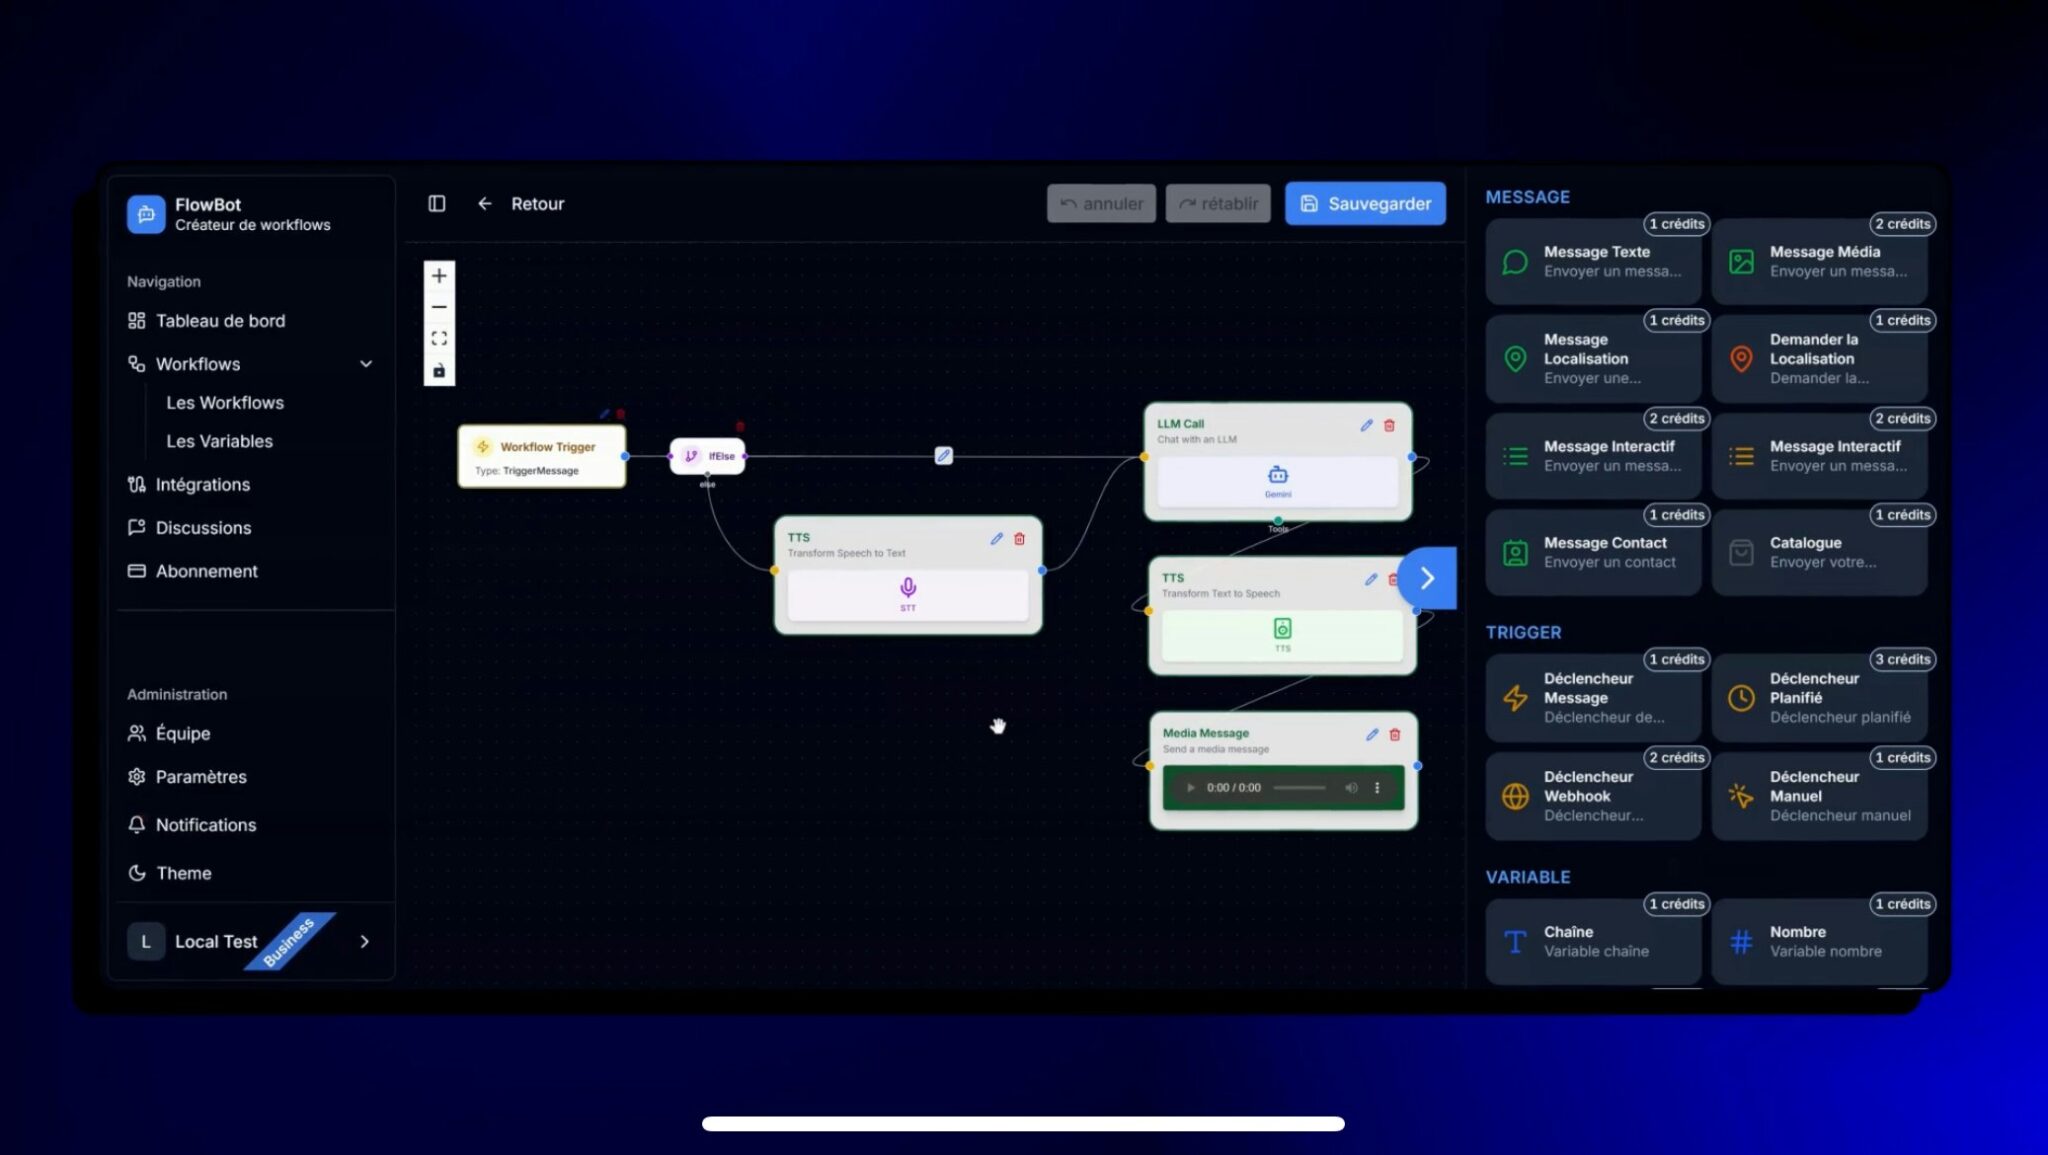Play audio in Media Message node
The width and height of the screenshot is (2048, 1155).
pyautogui.click(x=1190, y=788)
